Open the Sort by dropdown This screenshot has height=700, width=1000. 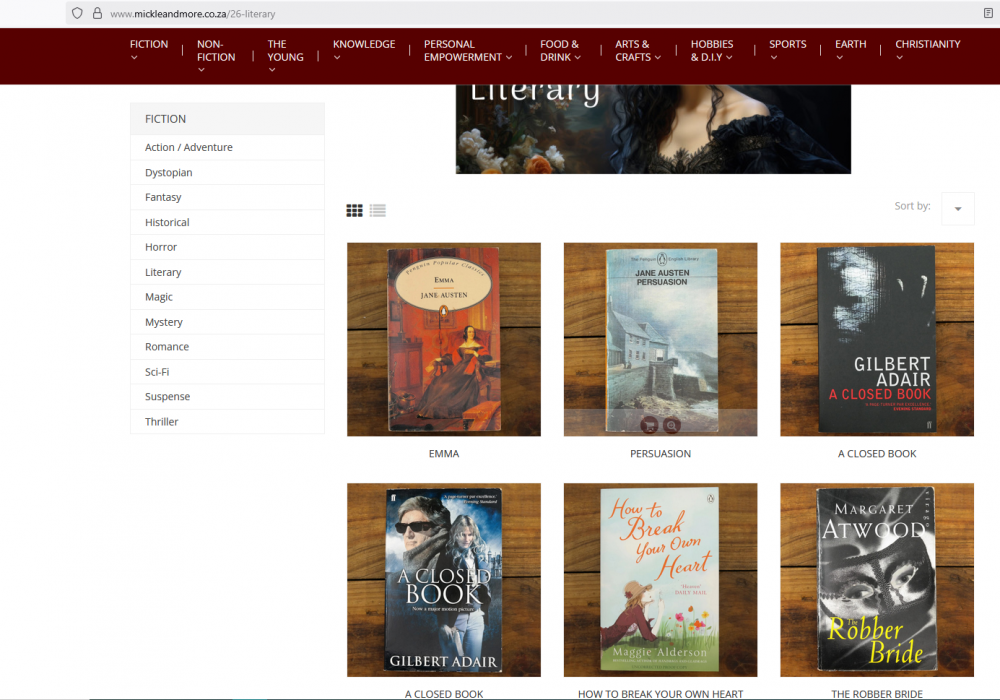pos(957,208)
